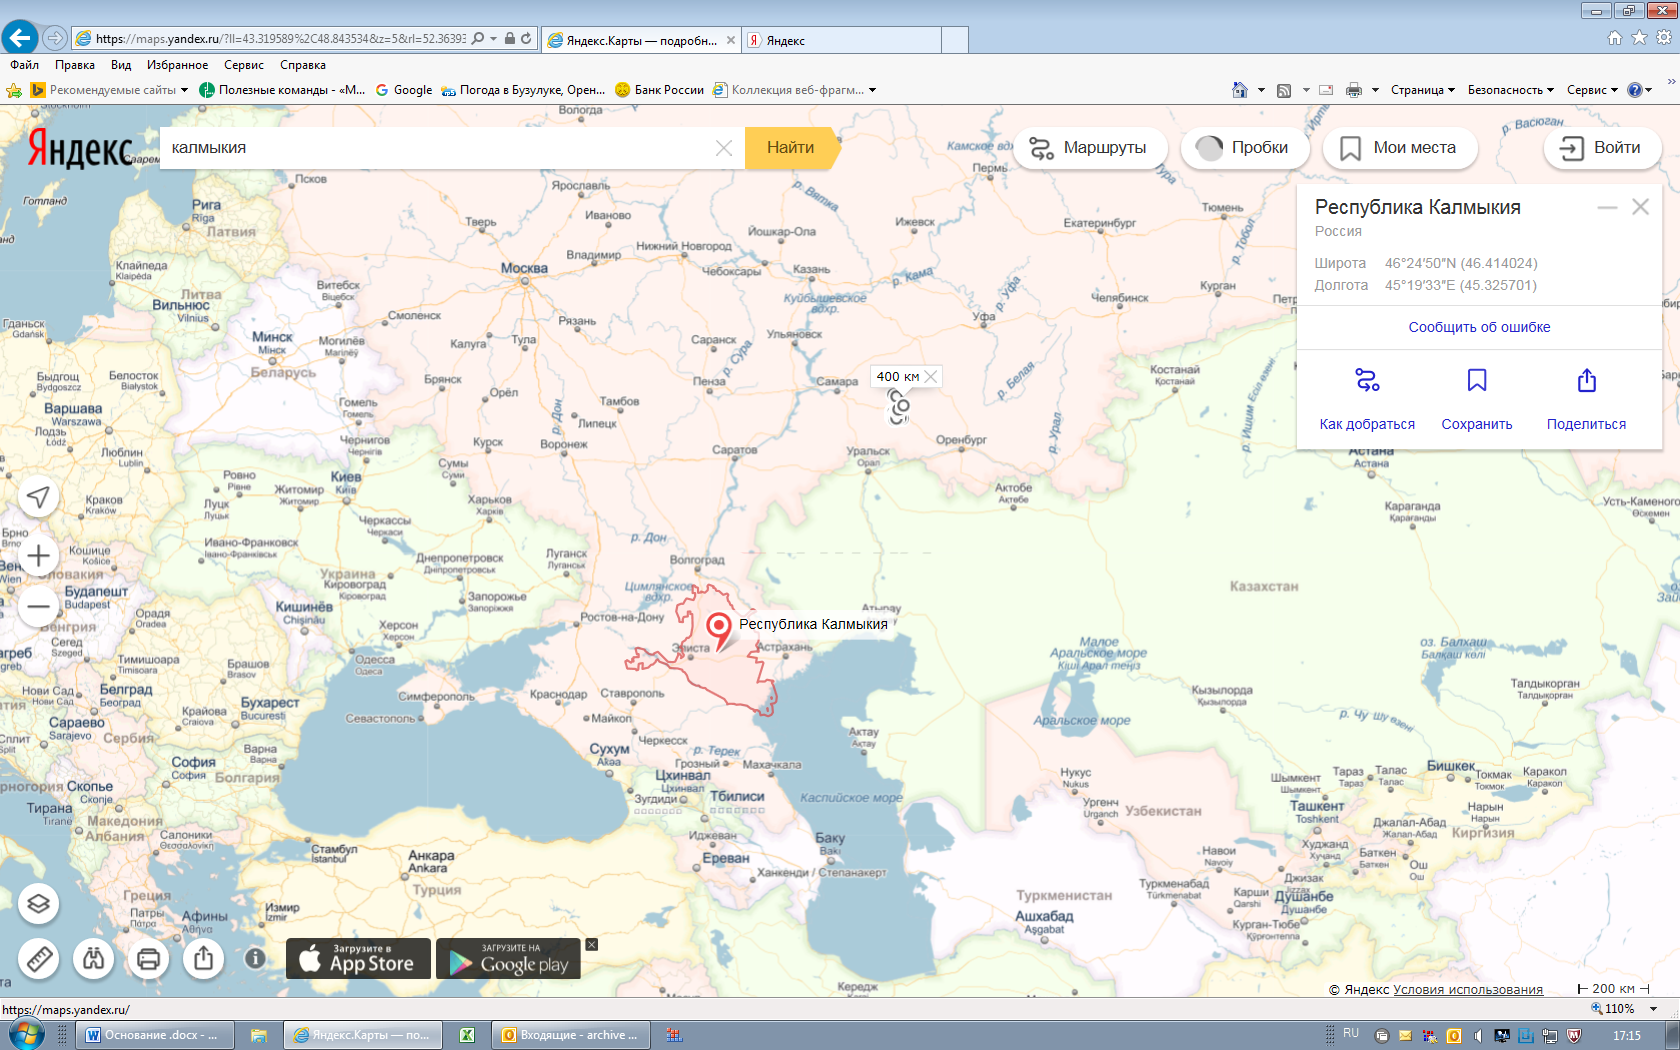This screenshot has height=1050, width=1680.
Task: Open the Избранное menu
Action: (x=178, y=65)
